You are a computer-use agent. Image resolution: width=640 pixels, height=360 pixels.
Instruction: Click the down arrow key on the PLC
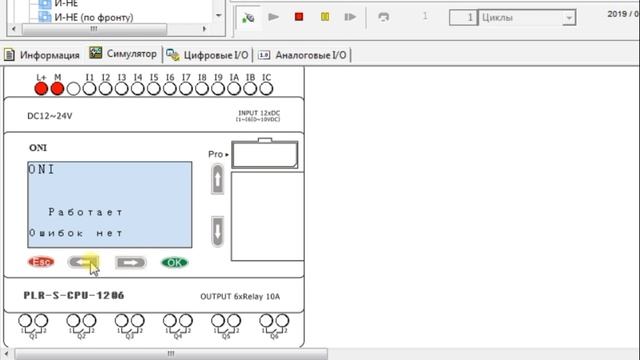pos(218,231)
